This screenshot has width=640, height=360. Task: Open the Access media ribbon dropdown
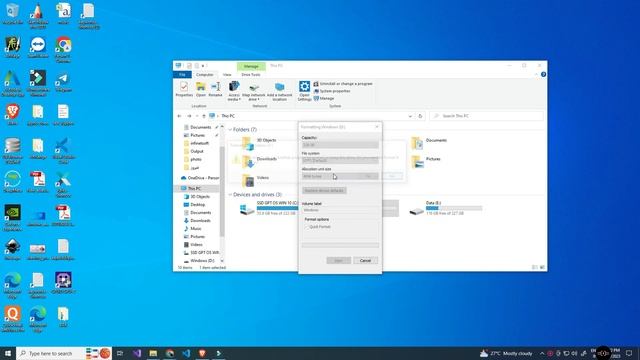(x=234, y=91)
